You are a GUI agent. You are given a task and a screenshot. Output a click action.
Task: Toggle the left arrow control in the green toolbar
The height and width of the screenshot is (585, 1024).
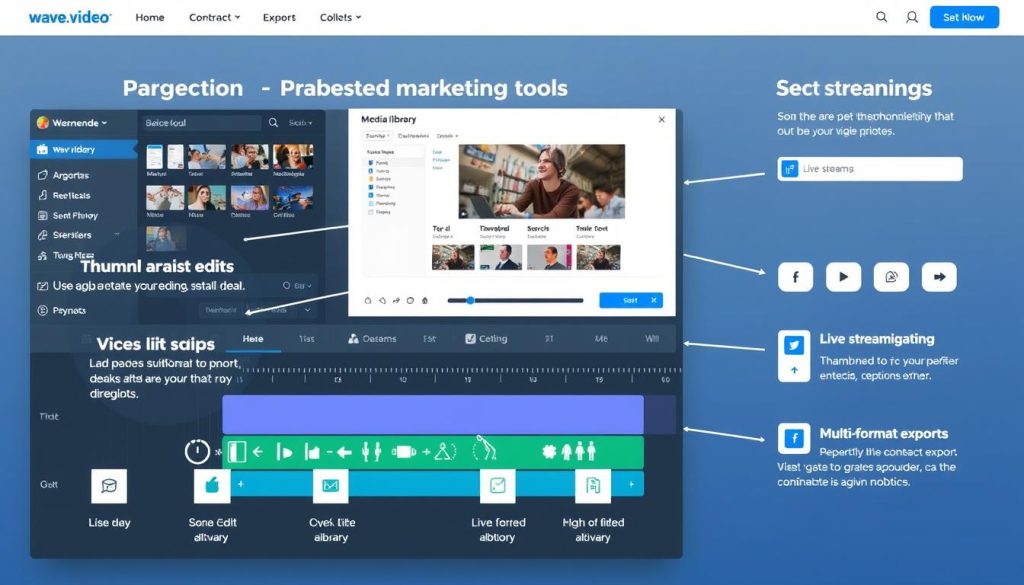[256, 450]
